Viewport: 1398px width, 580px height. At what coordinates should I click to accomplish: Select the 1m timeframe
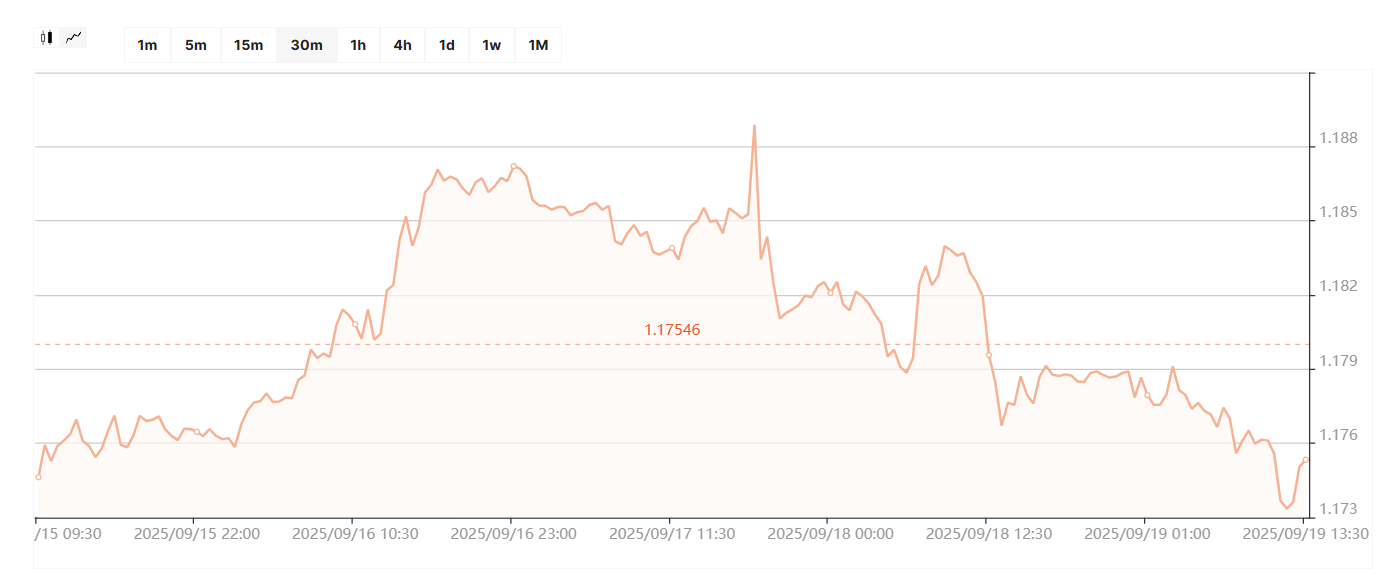pyautogui.click(x=147, y=45)
